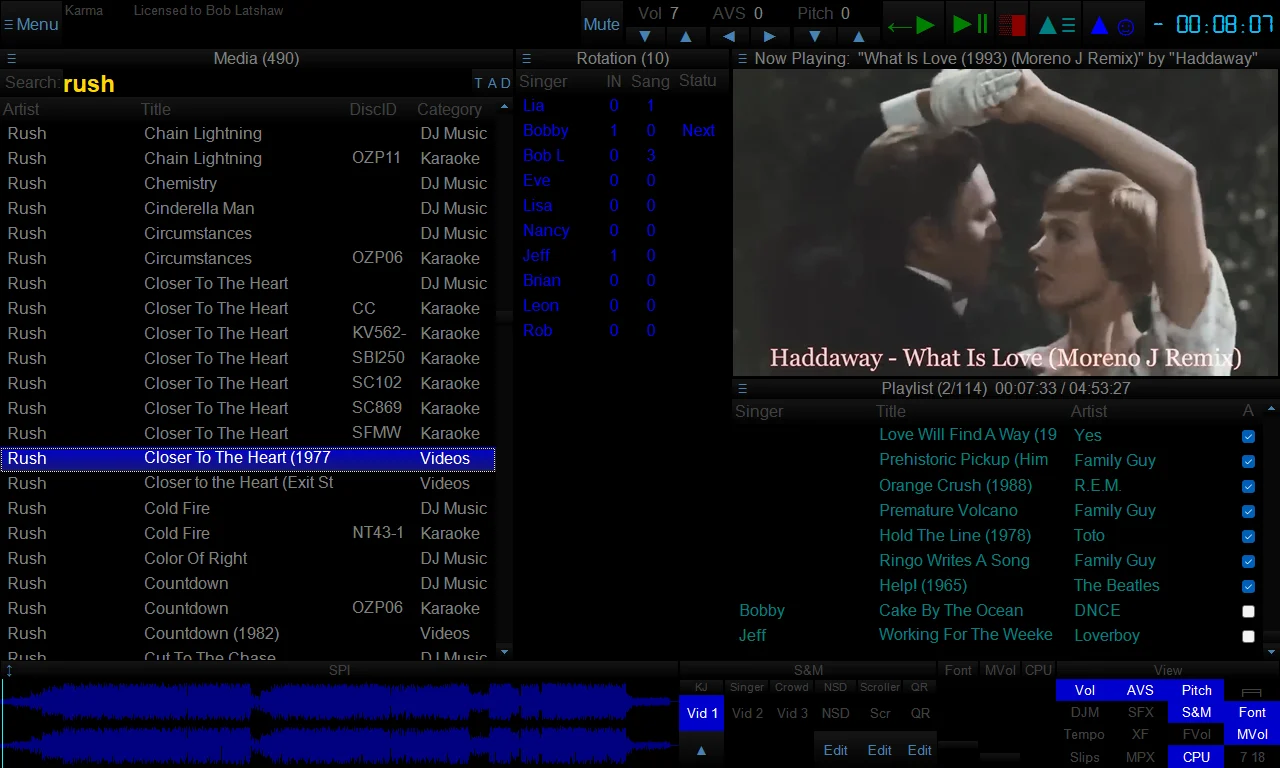Click the T A D search filter

tap(492, 83)
